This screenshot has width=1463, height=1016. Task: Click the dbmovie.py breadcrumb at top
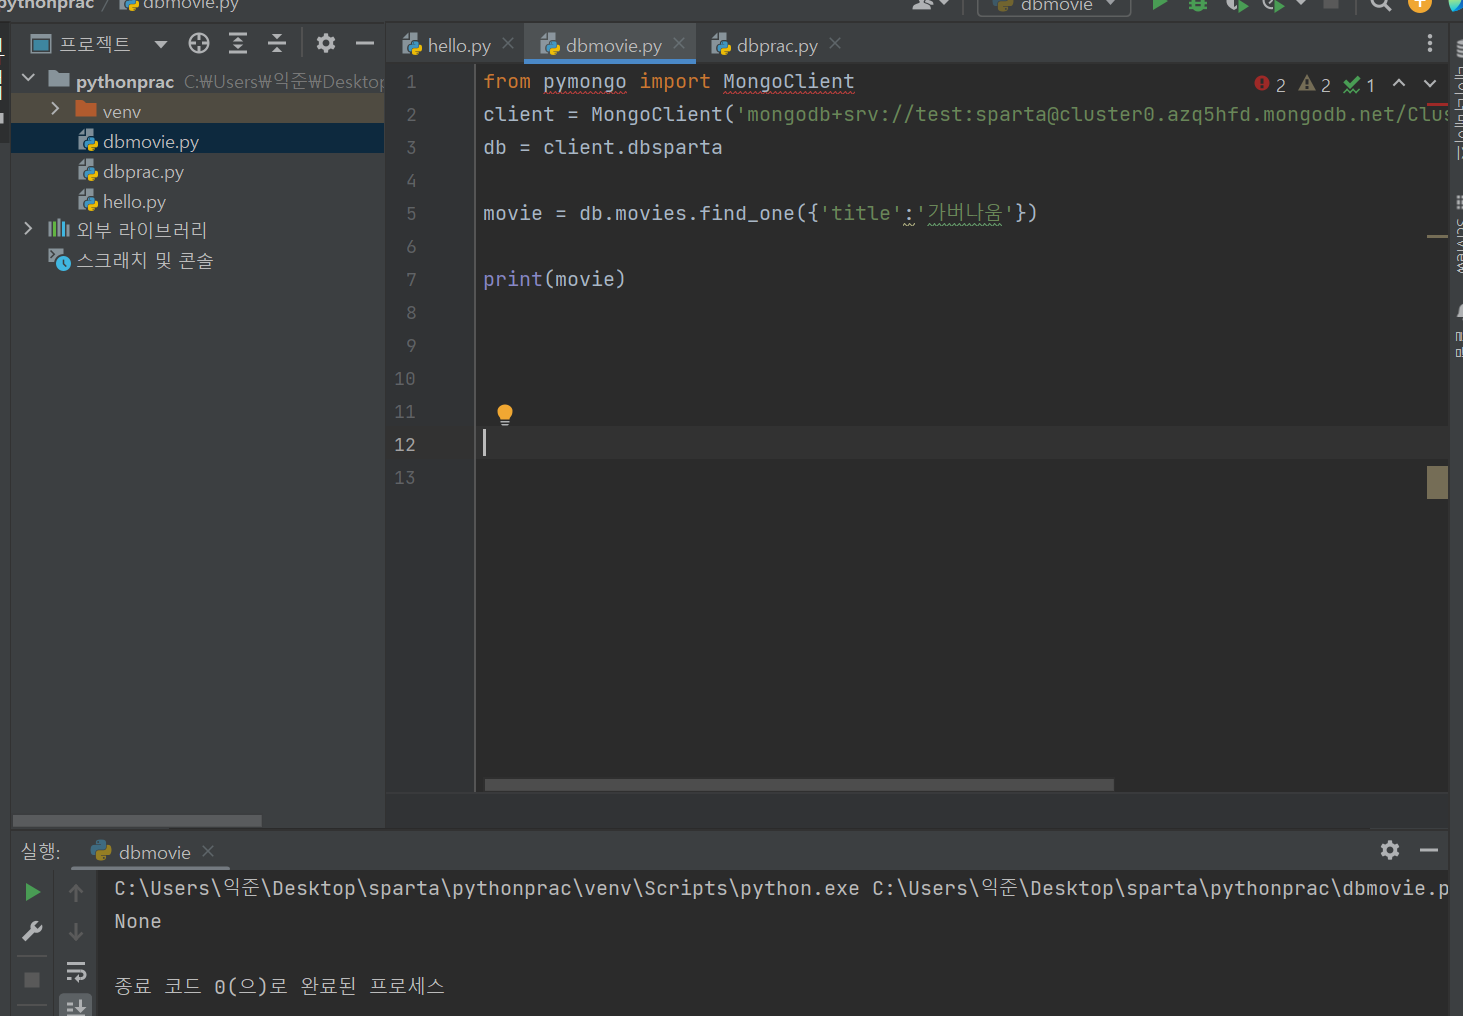click(179, 5)
